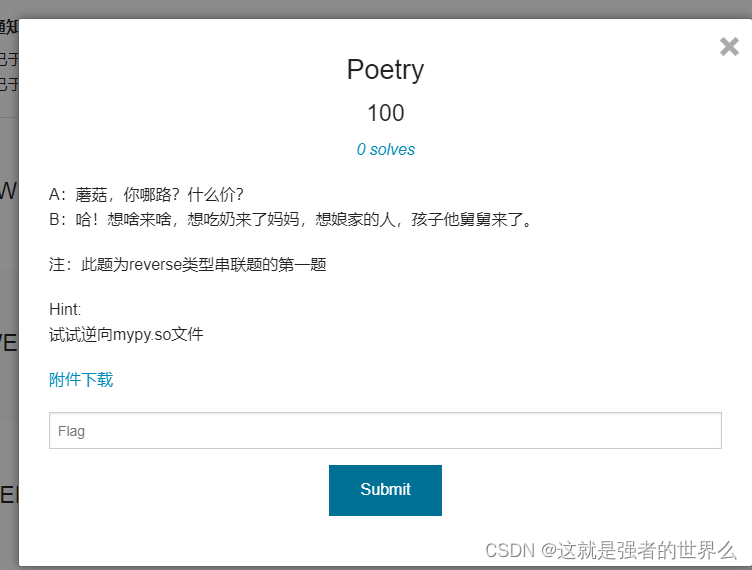Image resolution: width=752 pixels, height=570 pixels.
Task: Select the Poetry challenge title
Action: 386,70
